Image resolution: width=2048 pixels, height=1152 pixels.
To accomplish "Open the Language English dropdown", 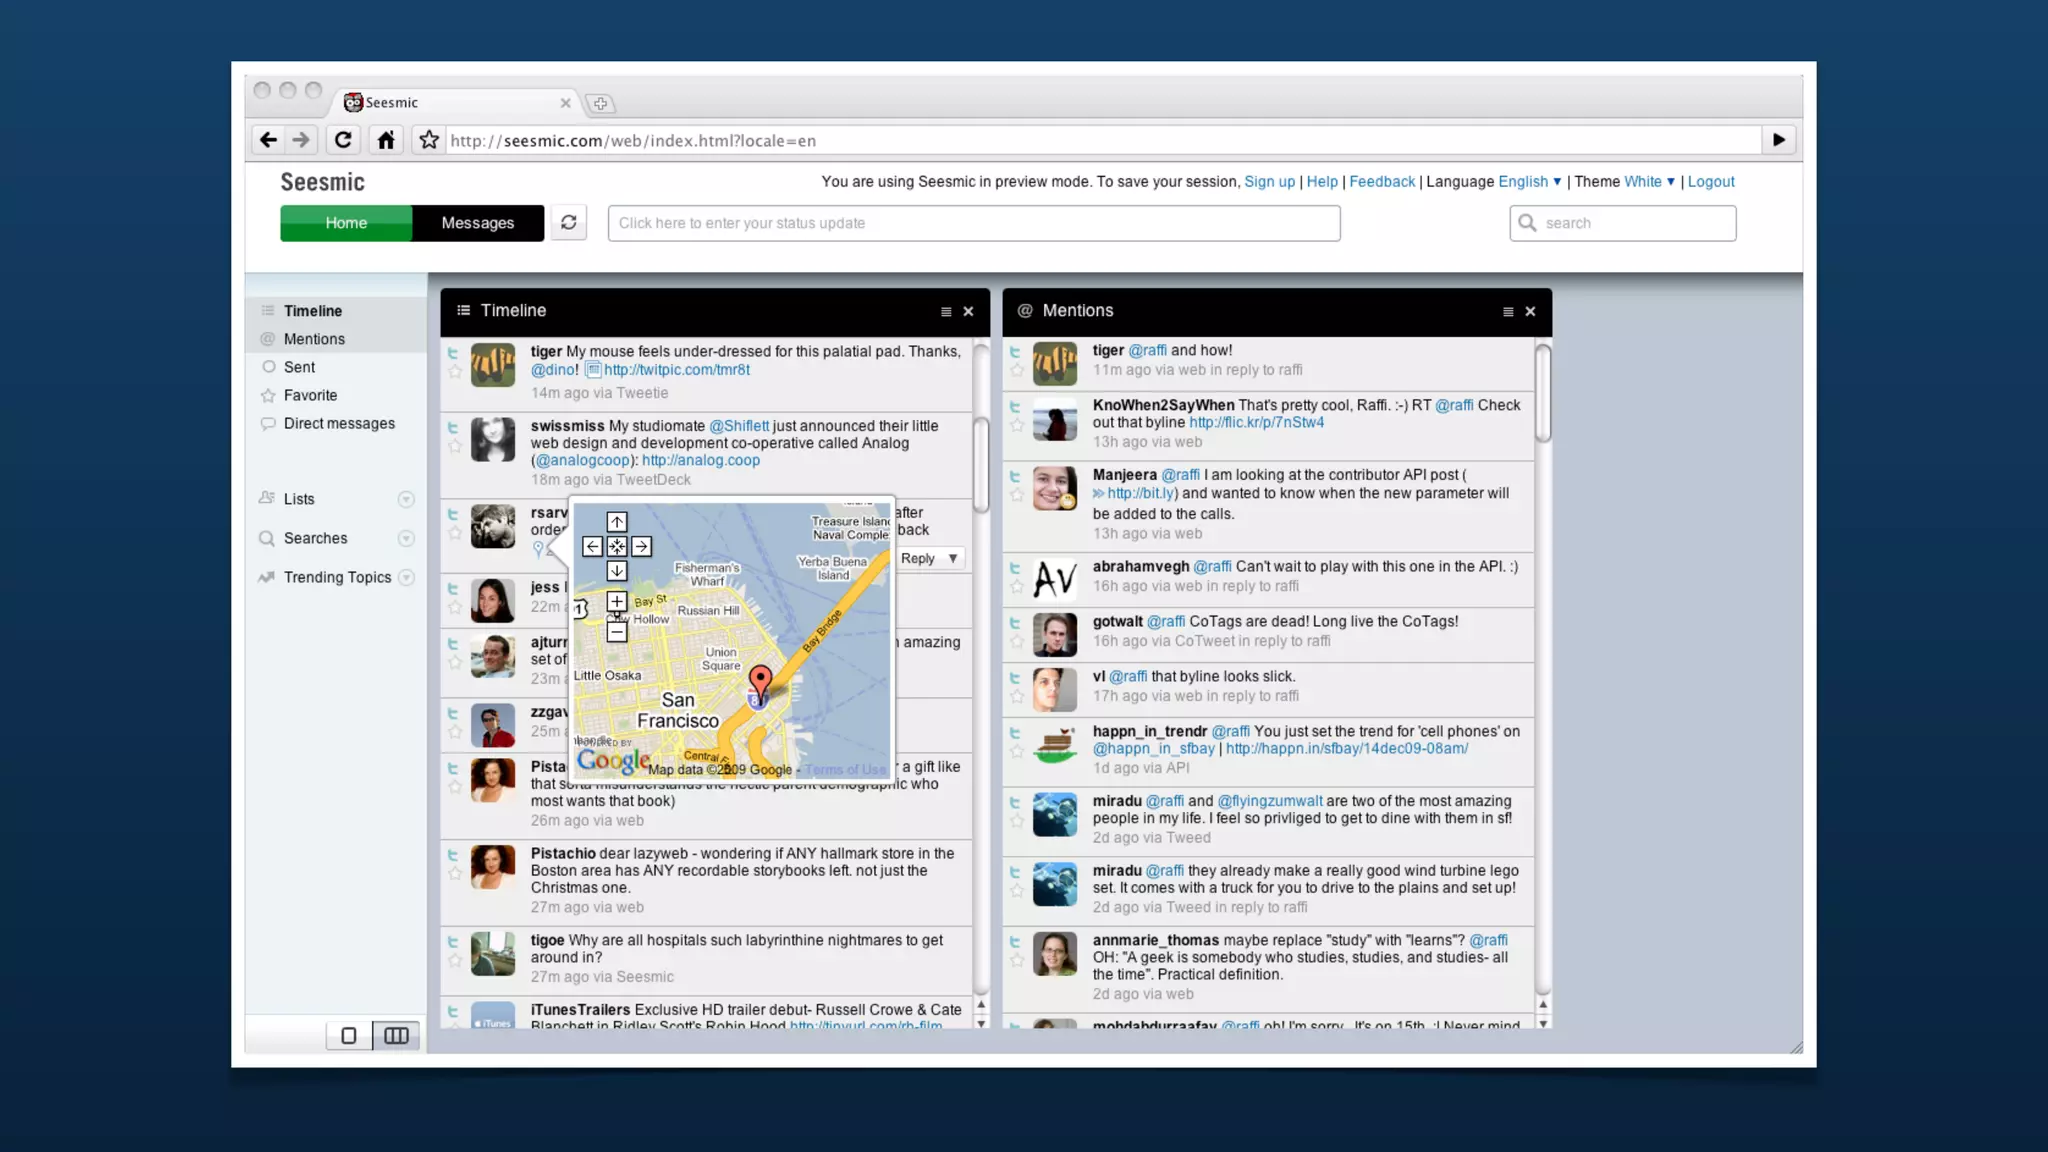I will click(x=1529, y=182).
